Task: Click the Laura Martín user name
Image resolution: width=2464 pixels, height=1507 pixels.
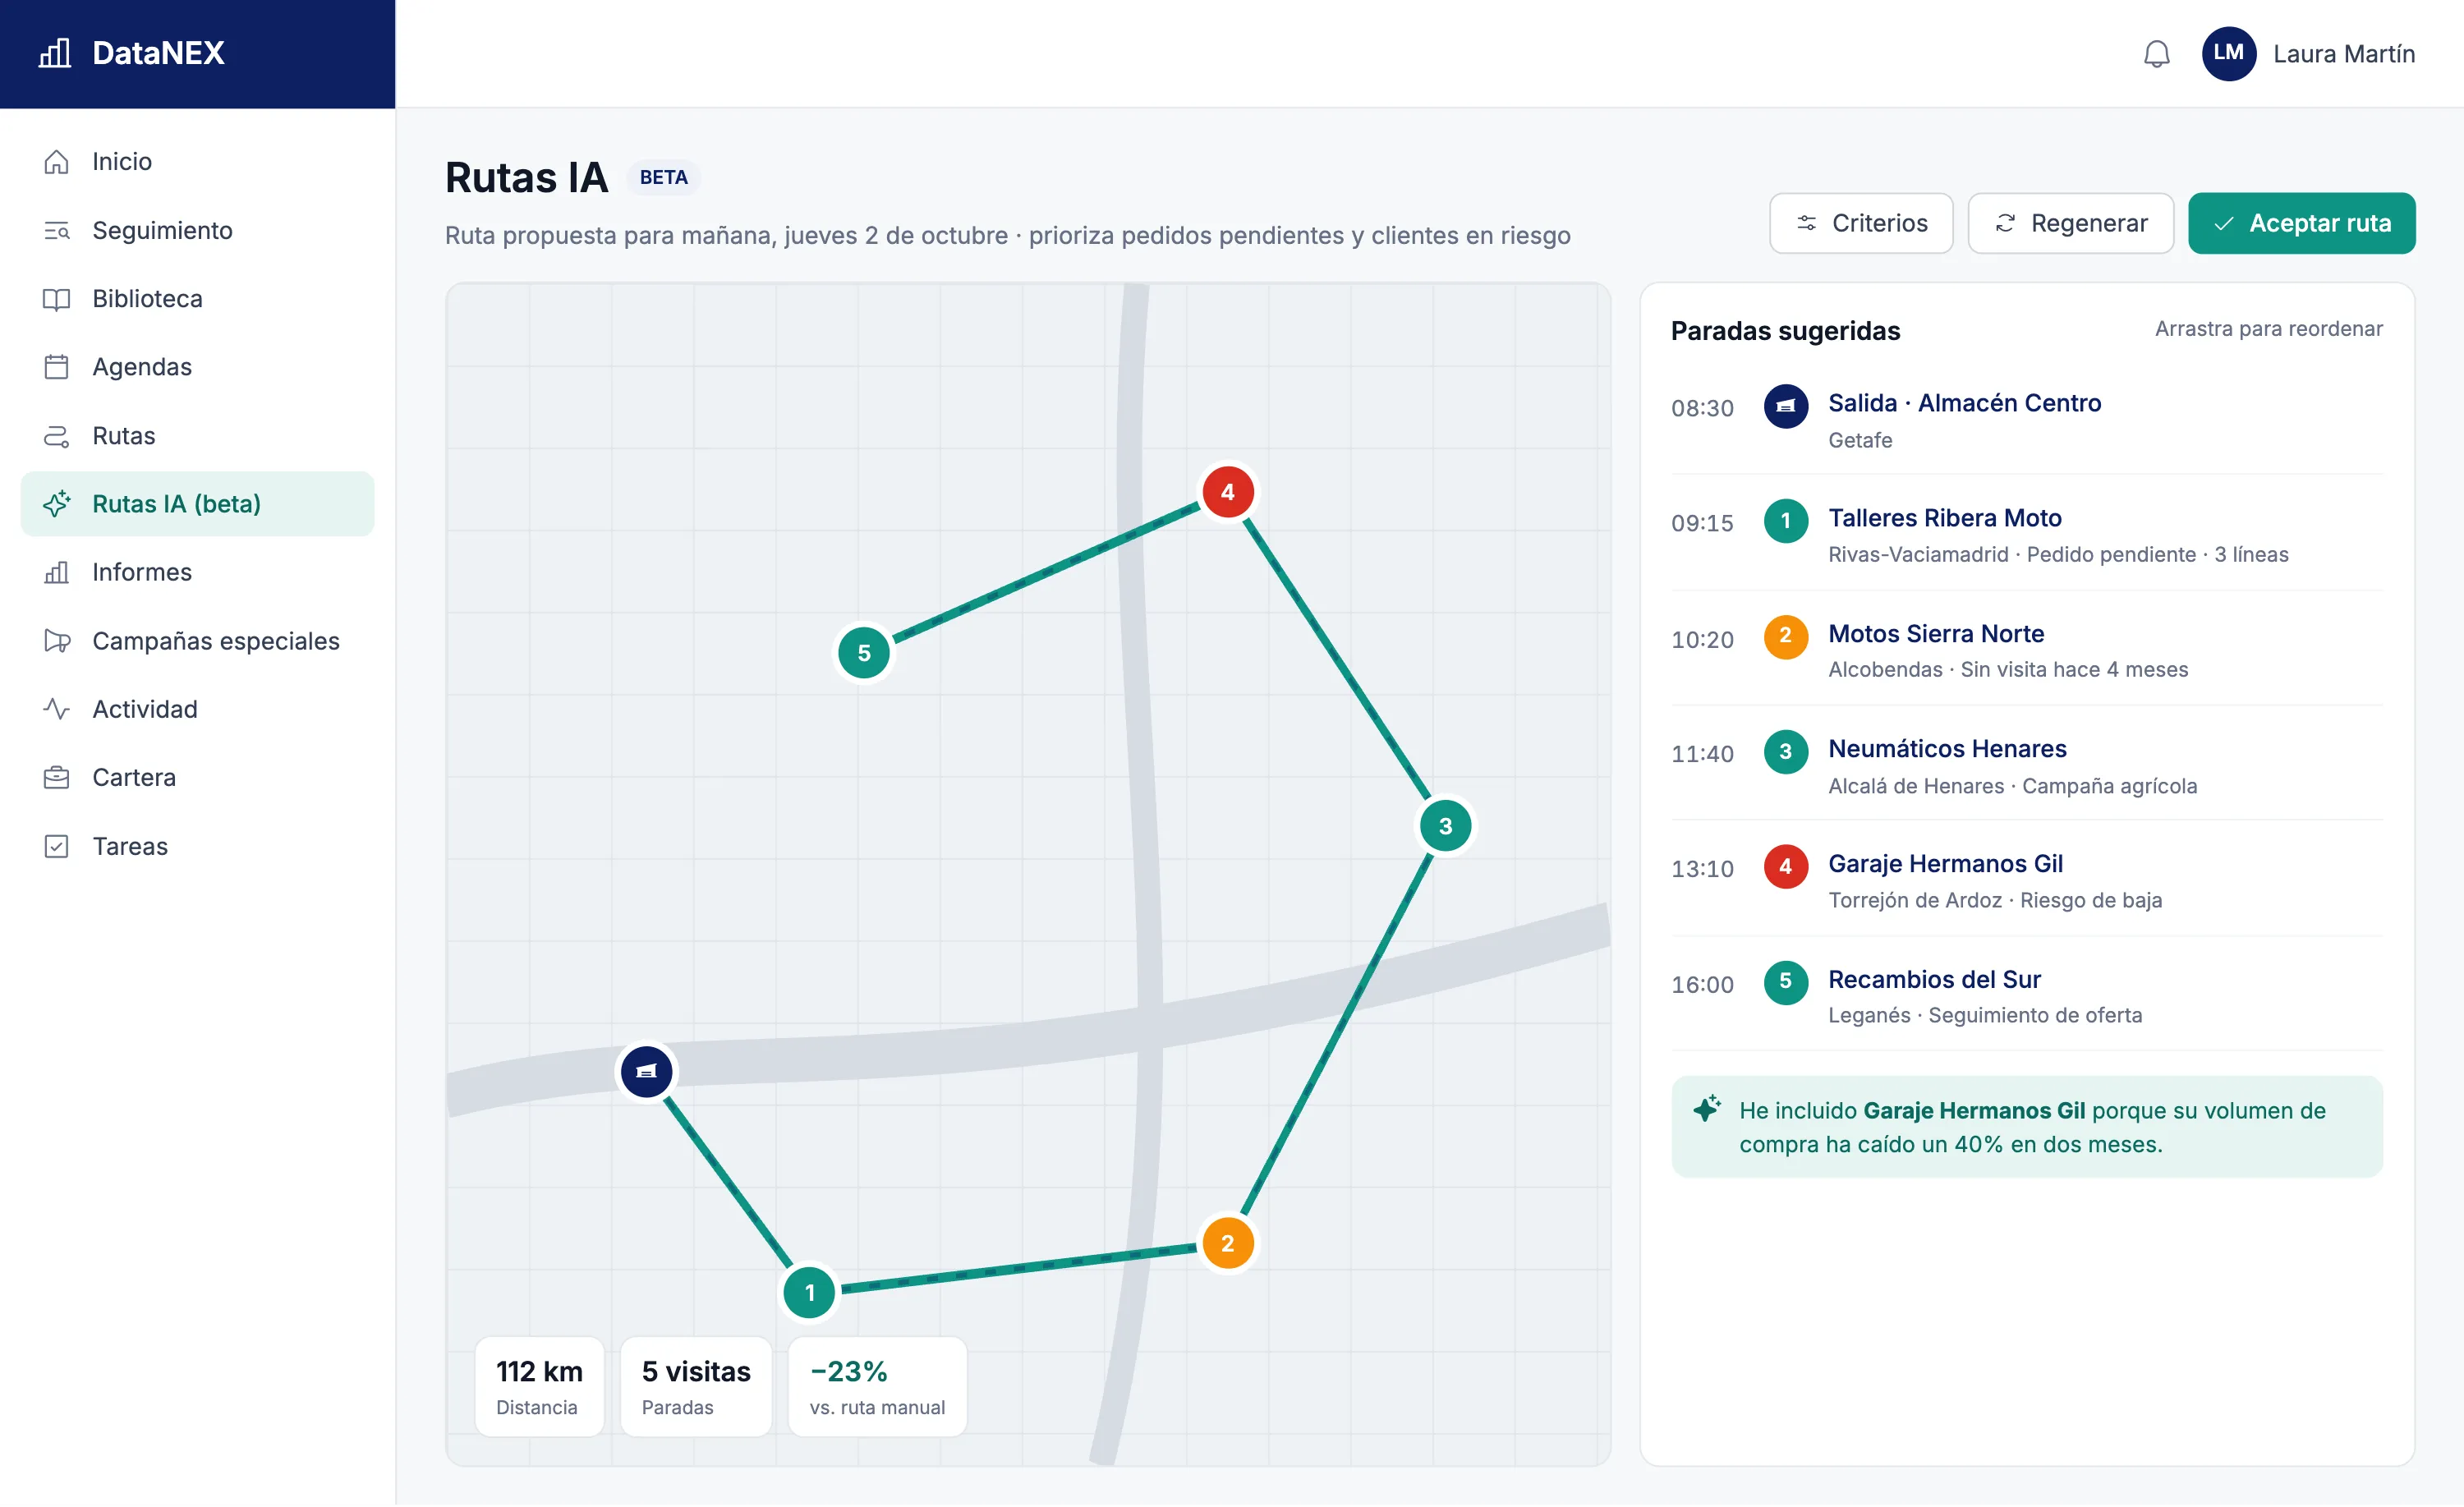Action: point(2343,54)
